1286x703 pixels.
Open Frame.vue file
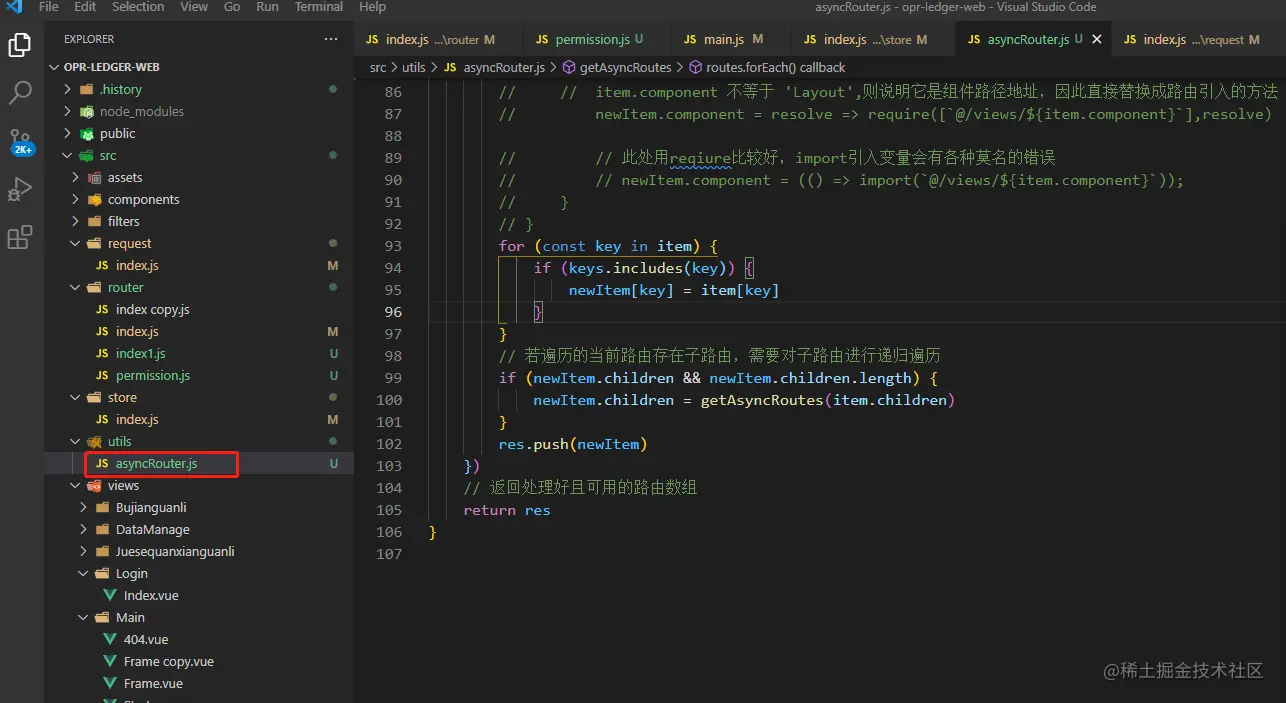click(x=153, y=683)
